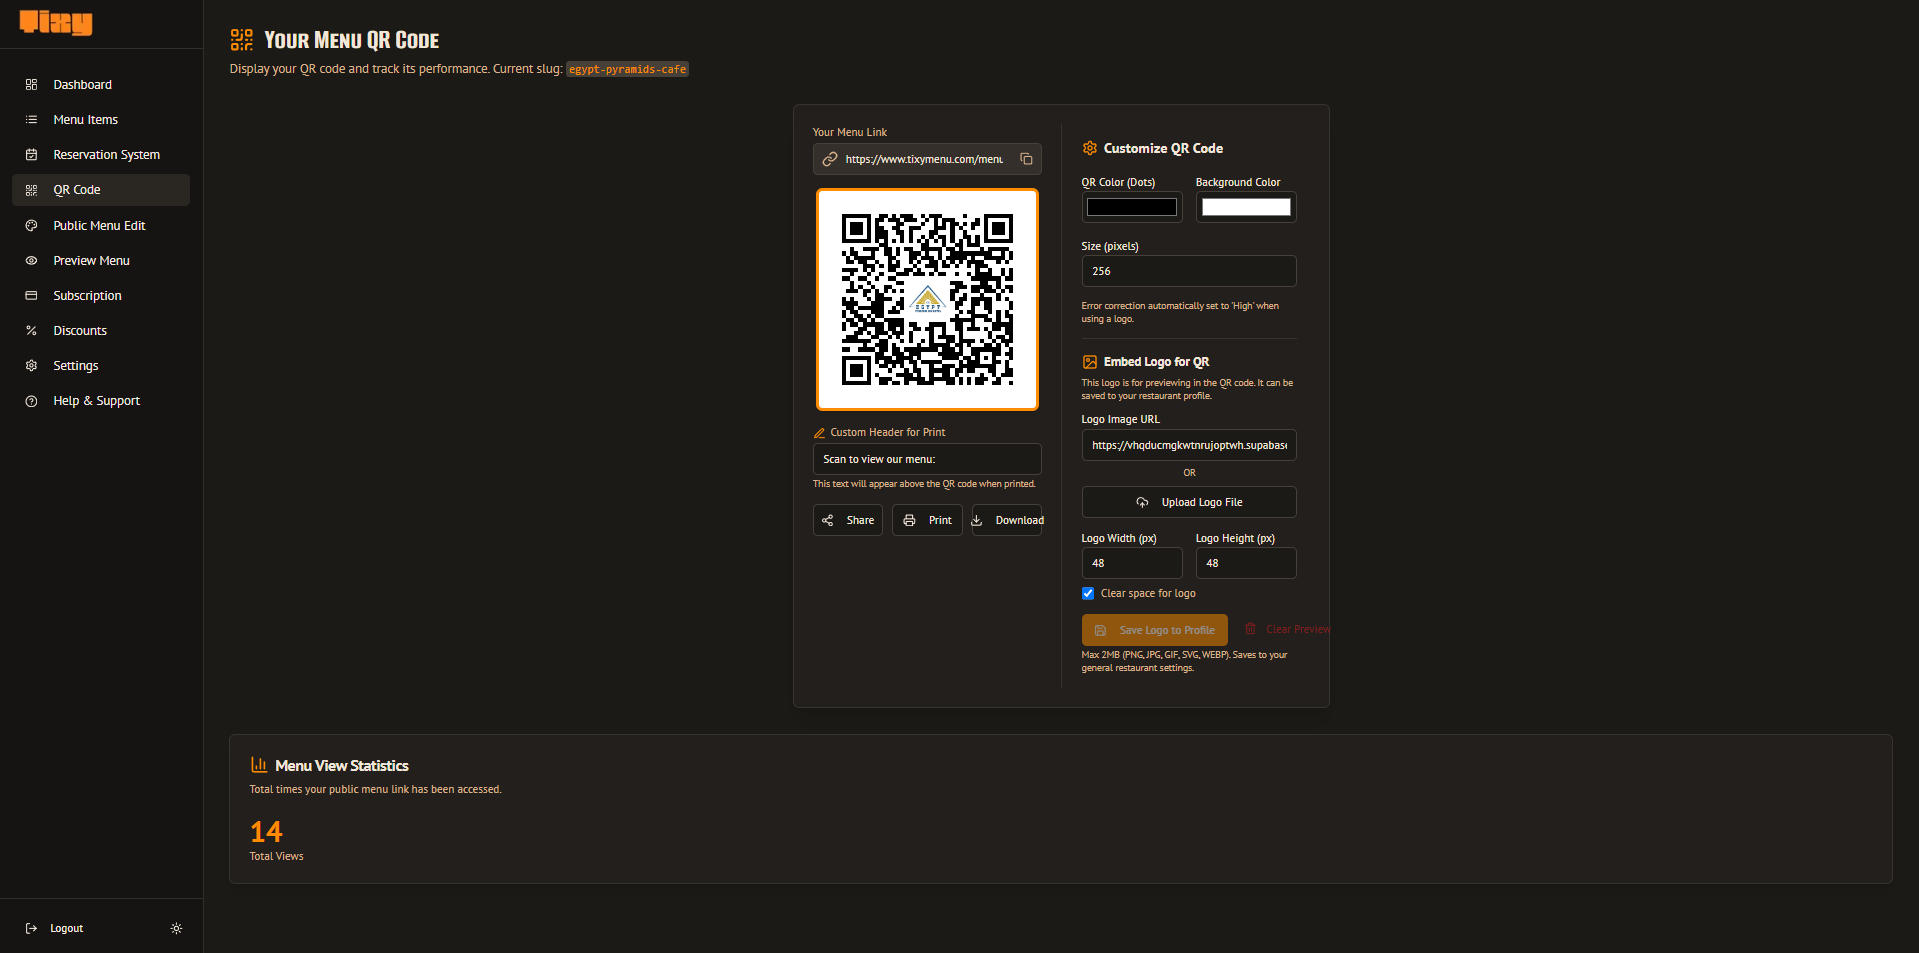1919x953 pixels.
Task: Click Save Logo to Profile
Action: coord(1155,630)
